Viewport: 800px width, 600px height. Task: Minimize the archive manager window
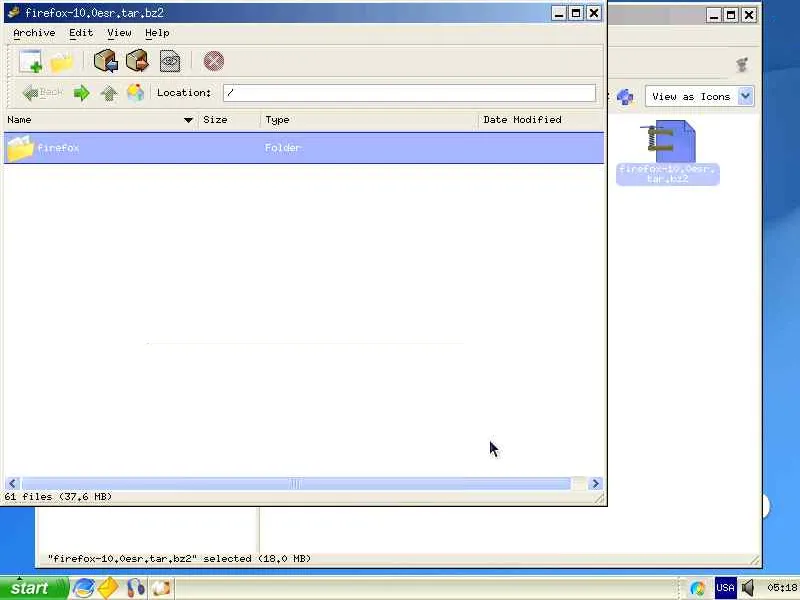[x=559, y=13]
